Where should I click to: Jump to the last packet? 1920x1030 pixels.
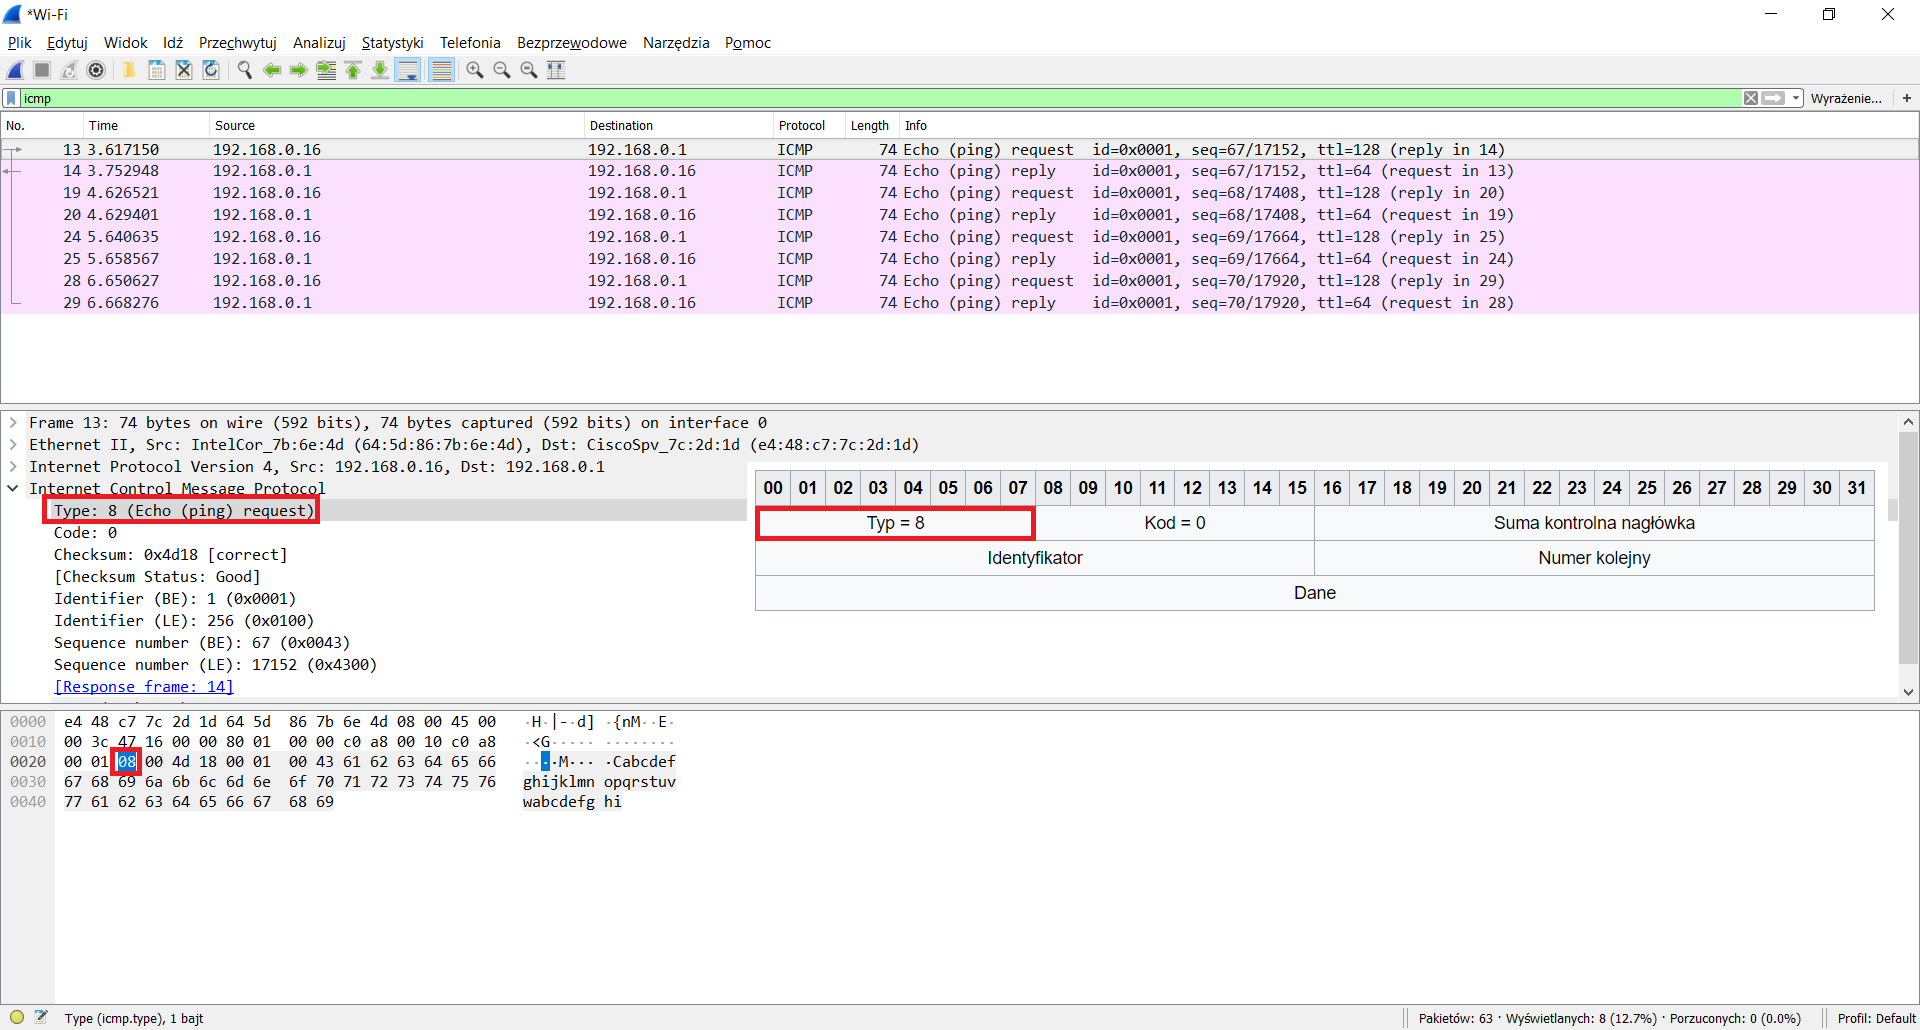point(380,70)
